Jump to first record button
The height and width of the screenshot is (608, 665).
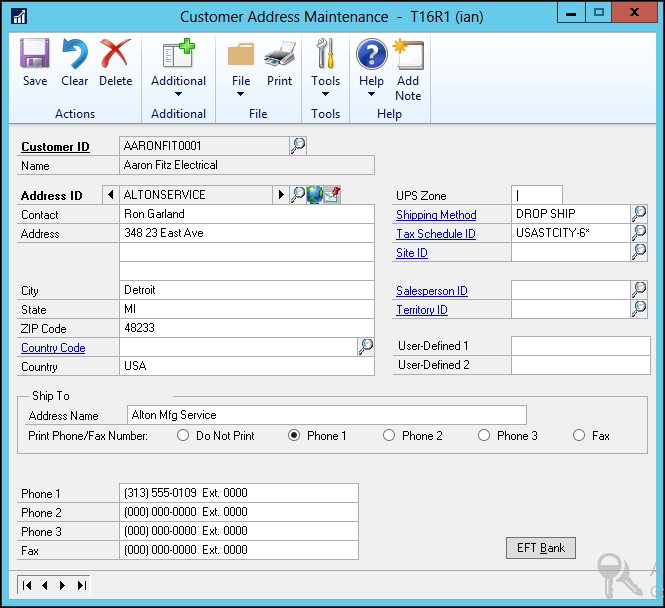[x=27, y=586]
